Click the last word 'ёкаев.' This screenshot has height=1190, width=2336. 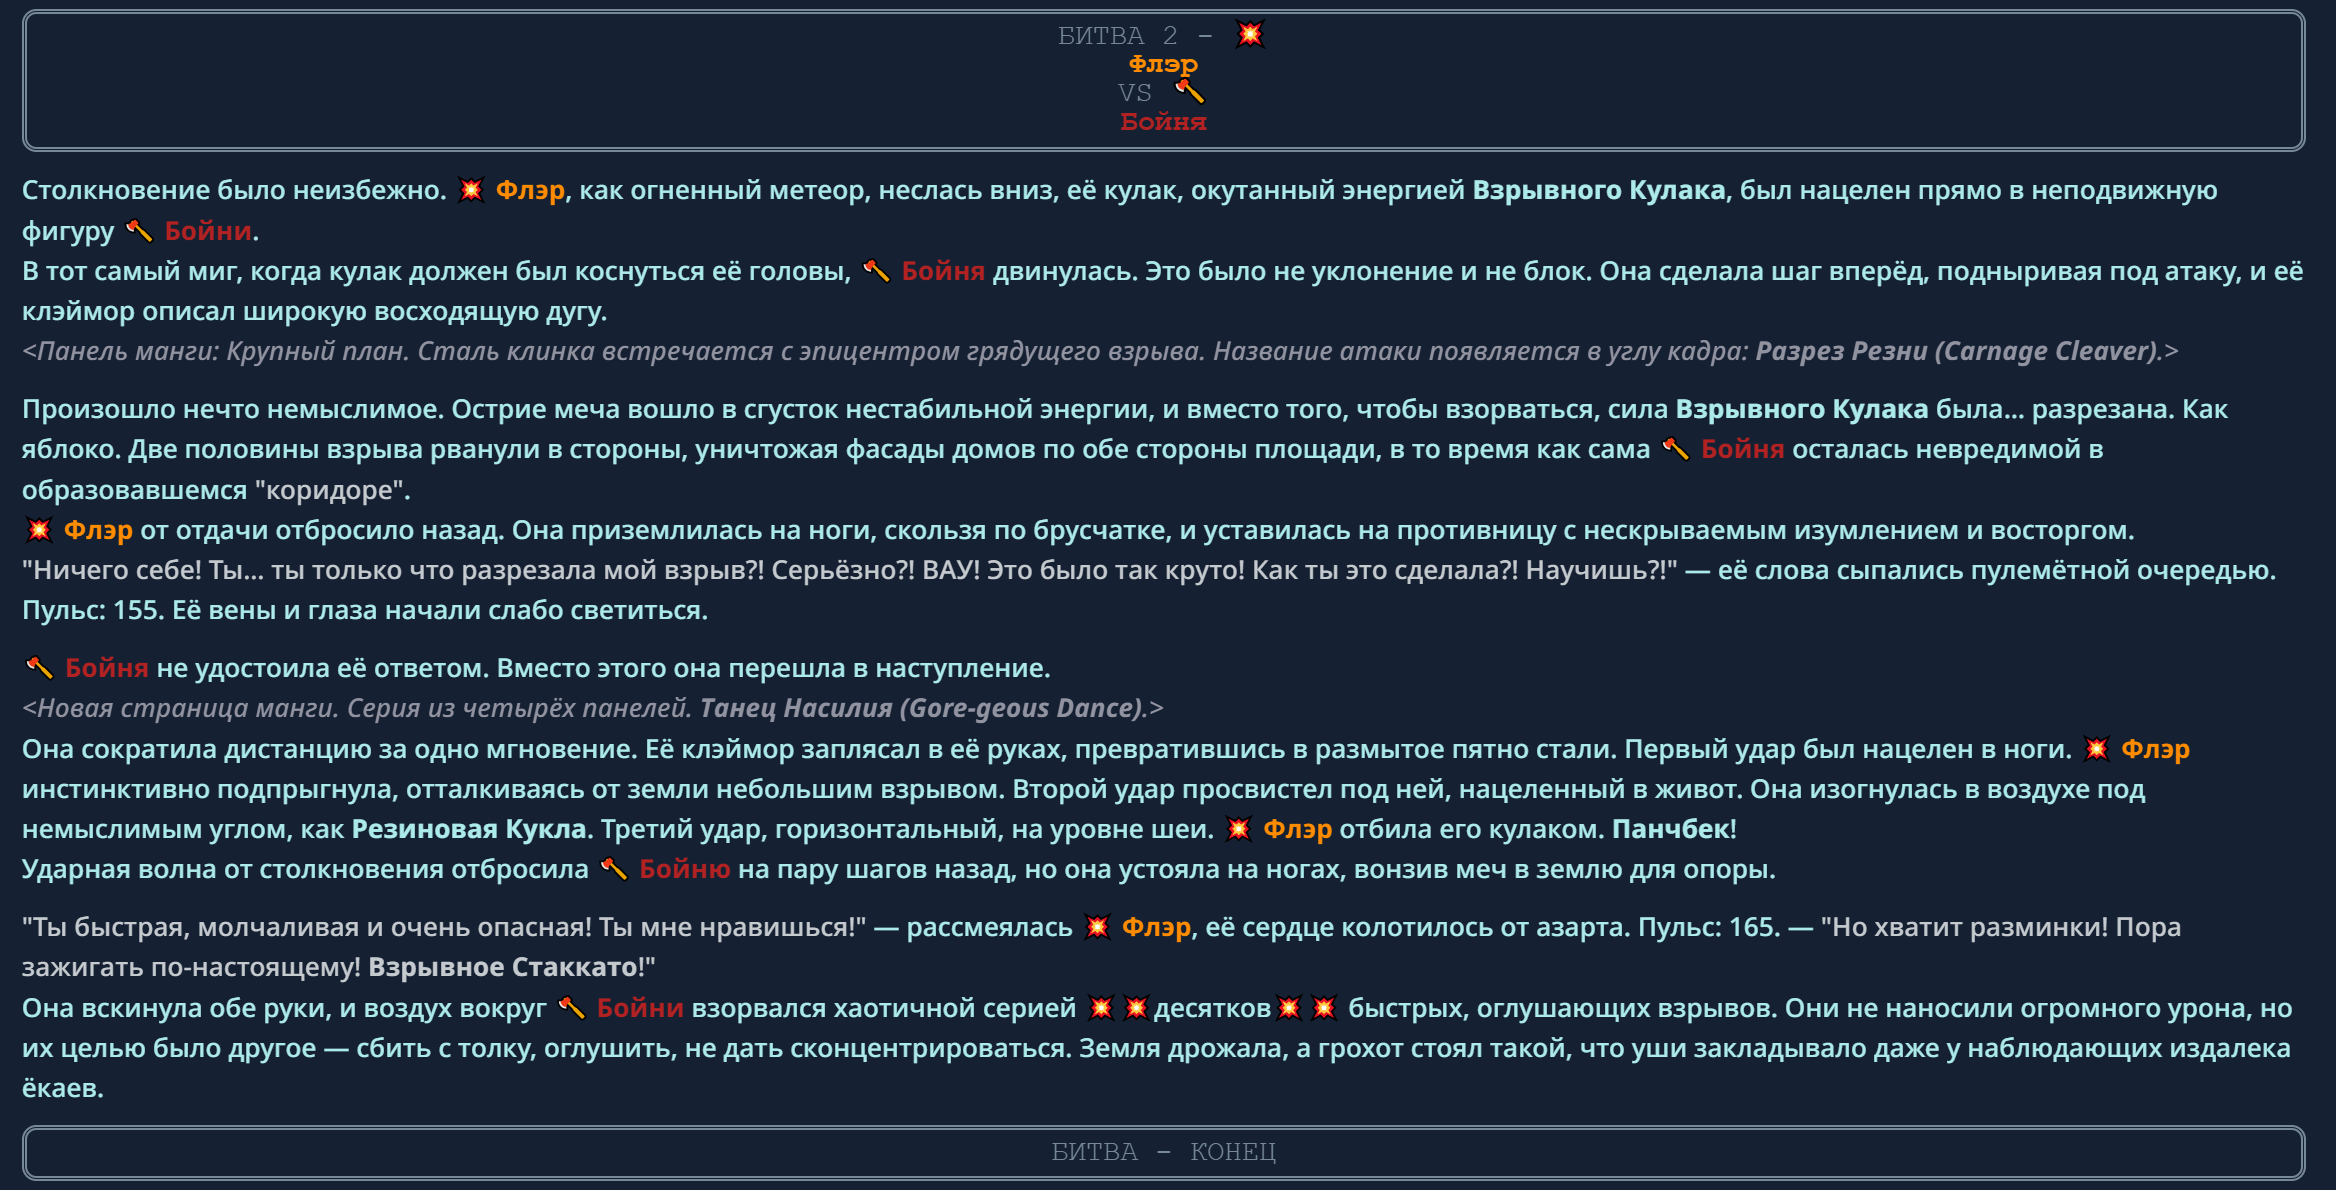(63, 1088)
